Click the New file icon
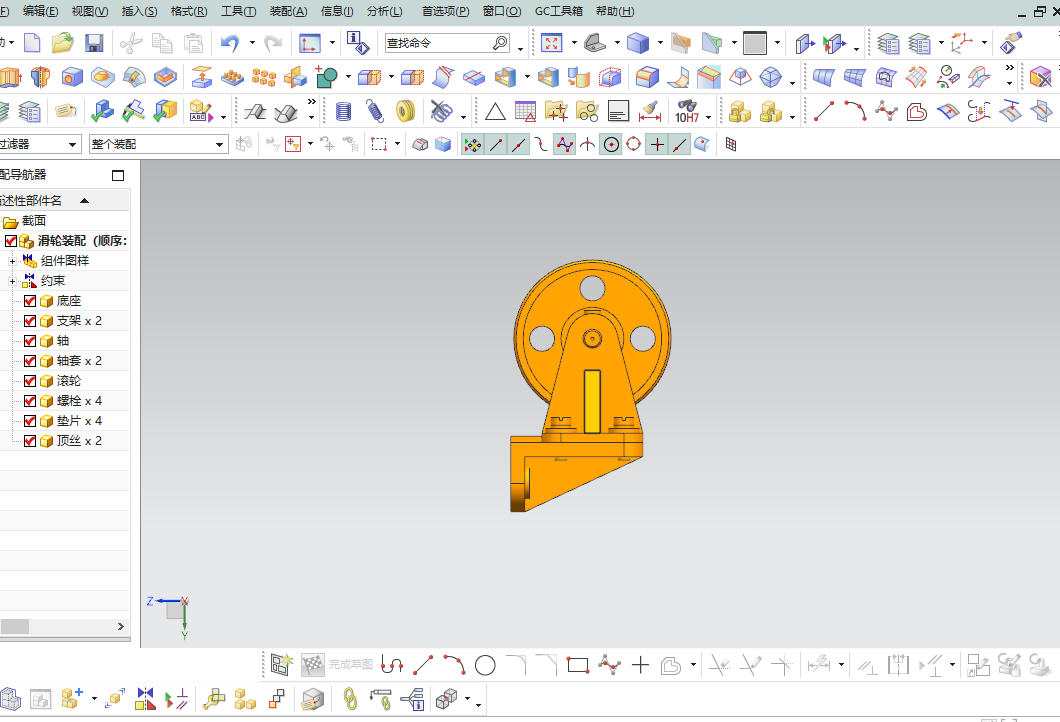 (32, 43)
